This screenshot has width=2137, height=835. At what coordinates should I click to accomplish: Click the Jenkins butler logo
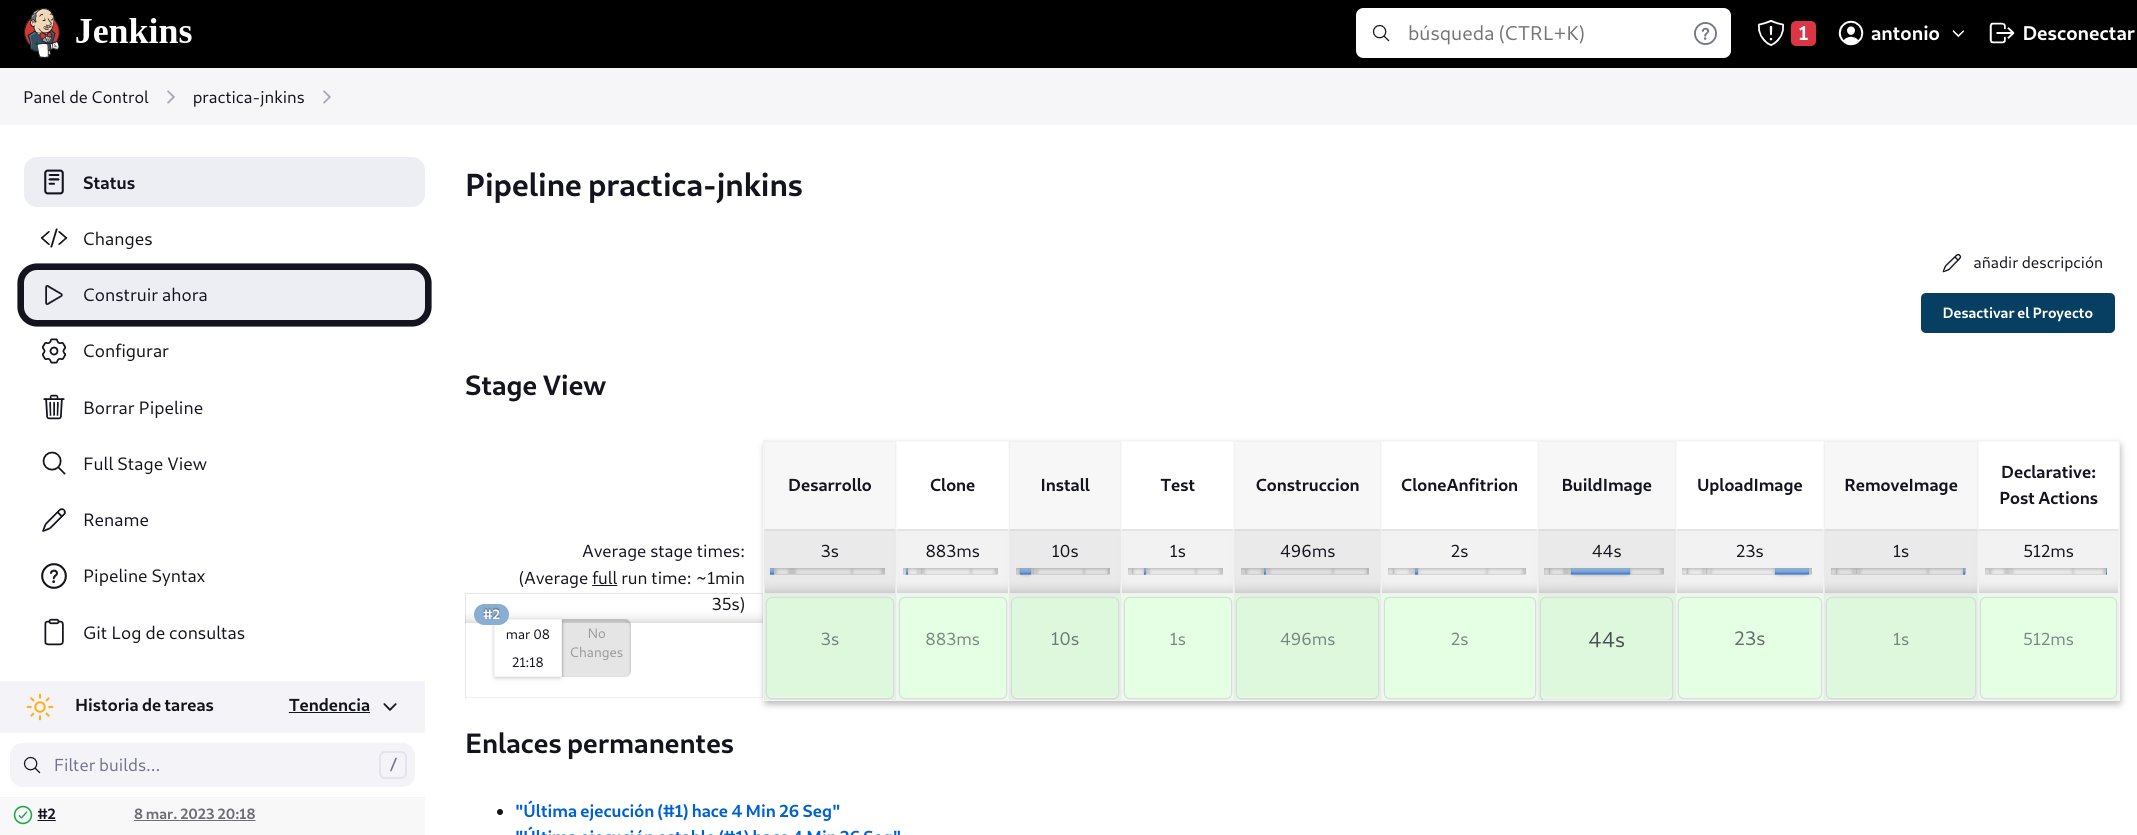[42, 33]
